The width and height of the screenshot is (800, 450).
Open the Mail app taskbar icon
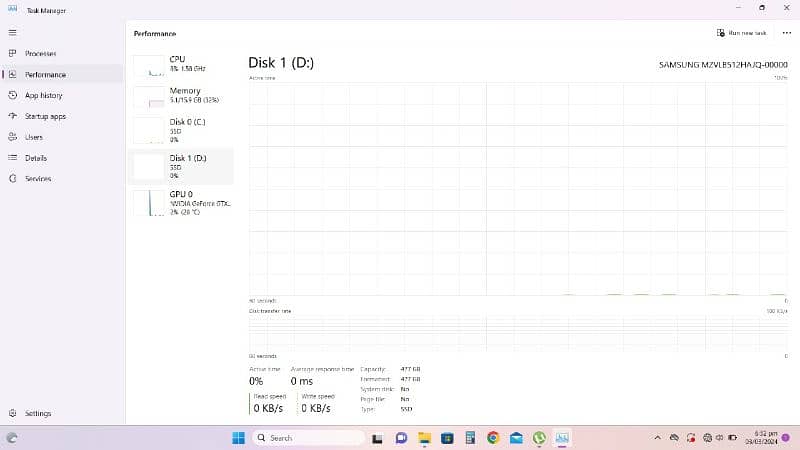(516, 438)
